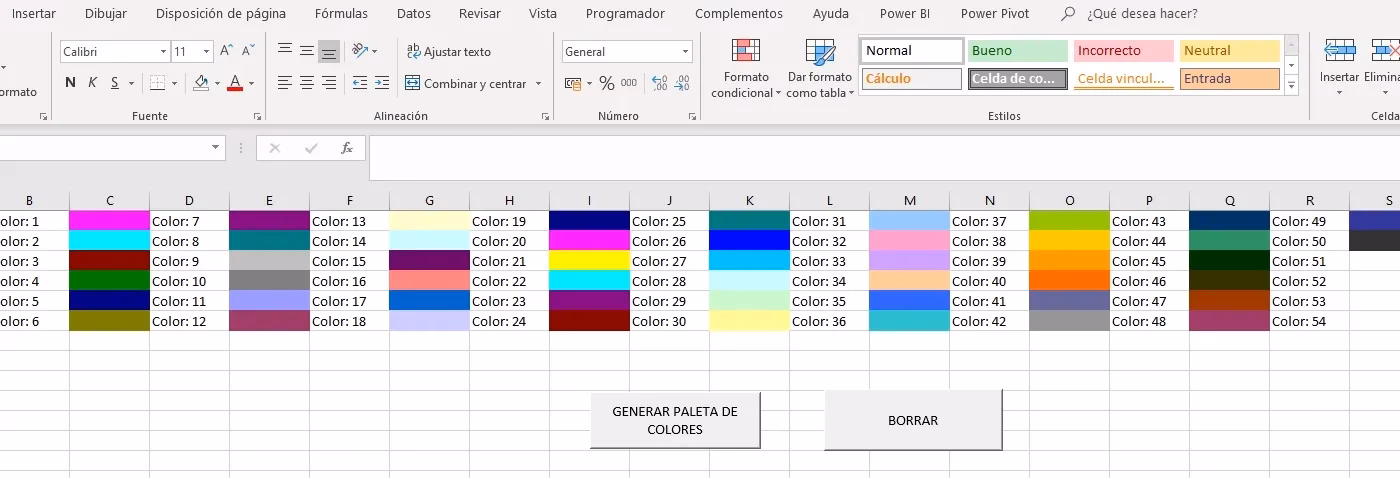The height and width of the screenshot is (478, 1400).
Task: Open the Disposición de página tab
Action: pyautogui.click(x=221, y=14)
